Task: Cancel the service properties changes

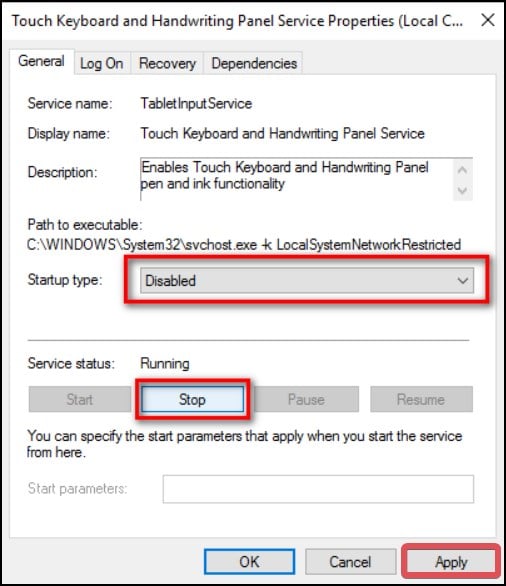Action: (x=350, y=562)
